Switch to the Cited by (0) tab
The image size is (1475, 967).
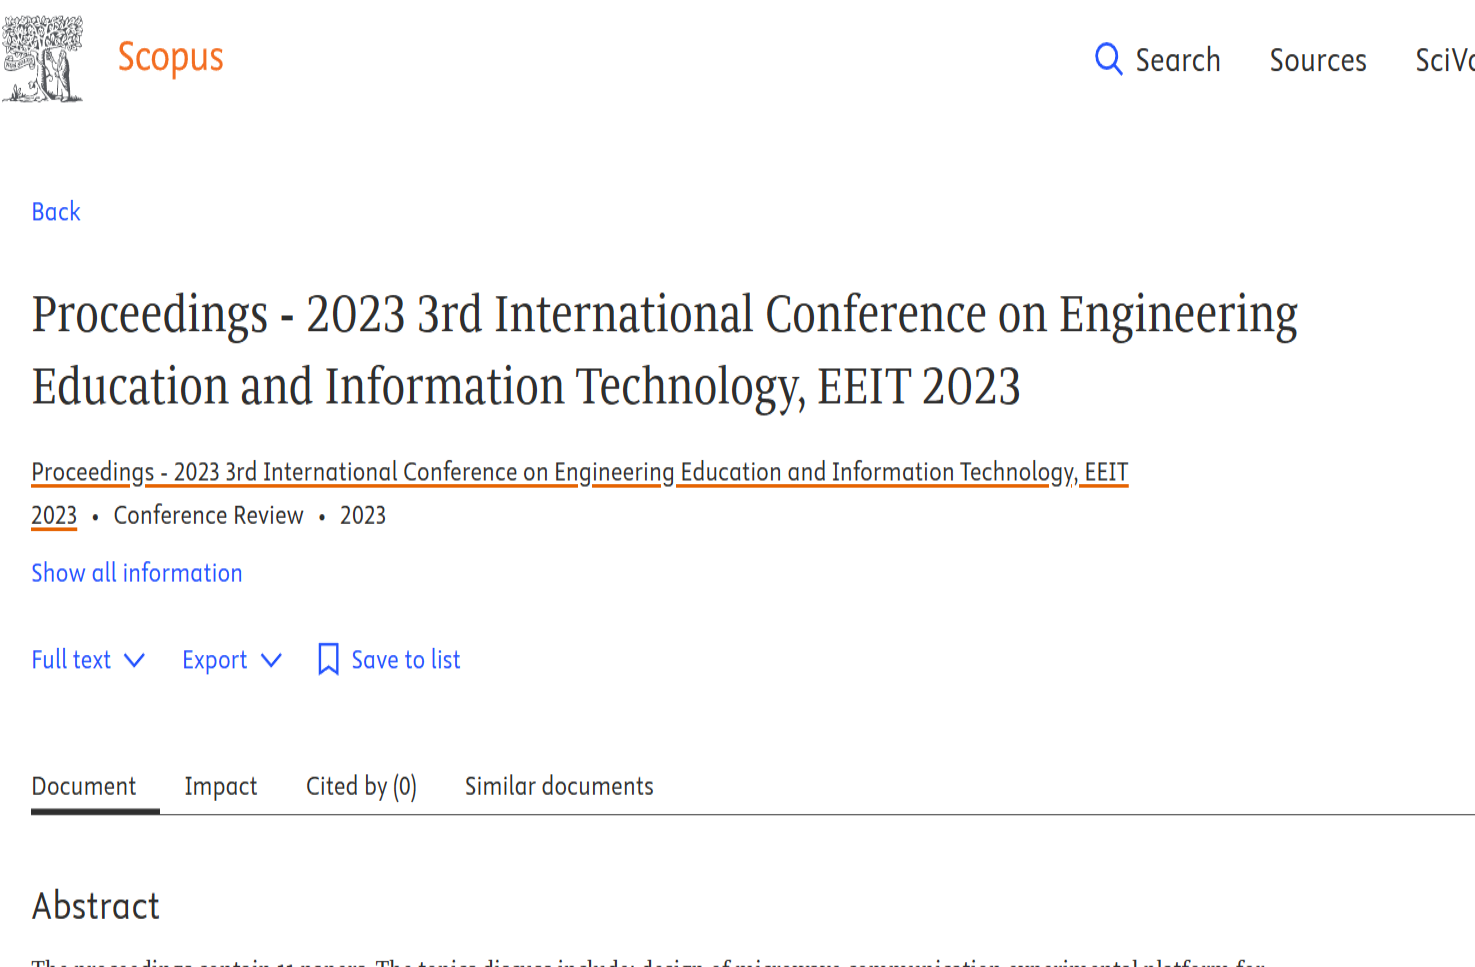click(361, 786)
